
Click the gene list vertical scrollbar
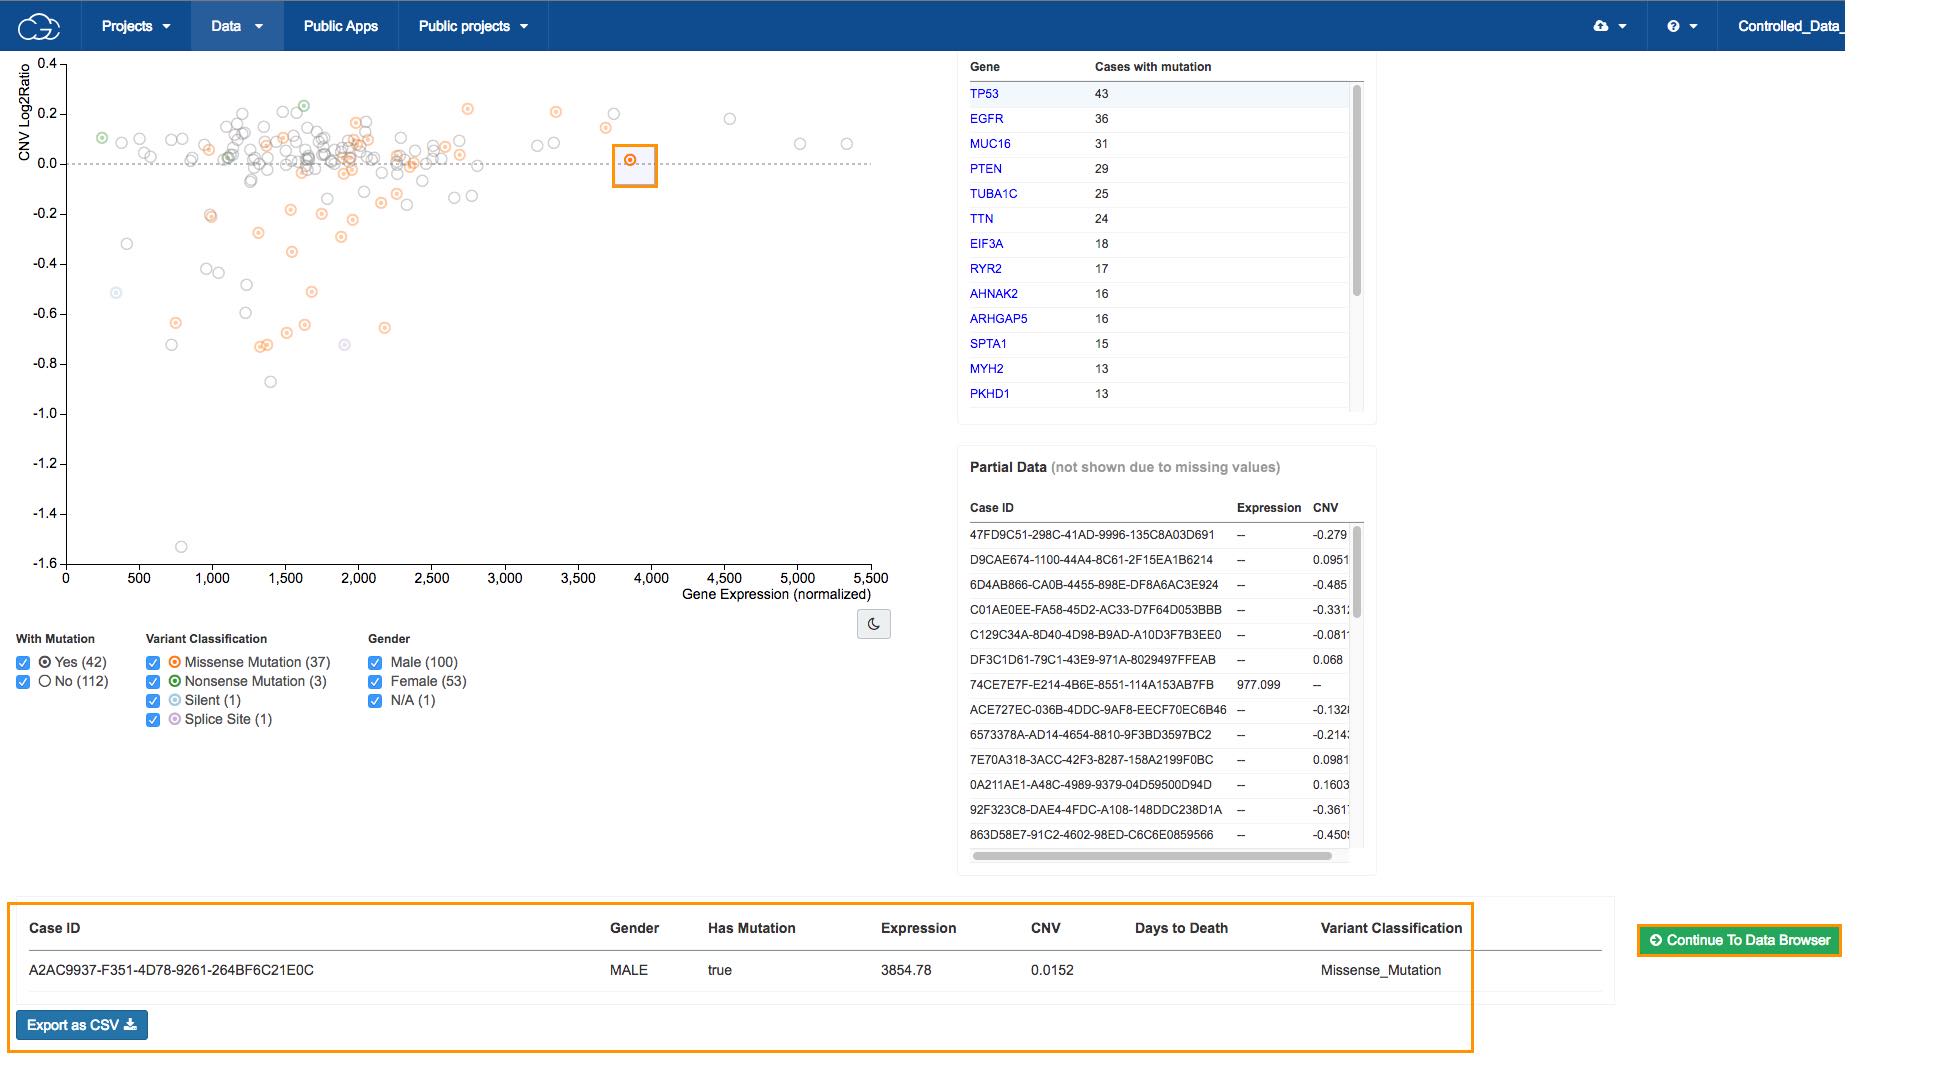click(x=1357, y=191)
